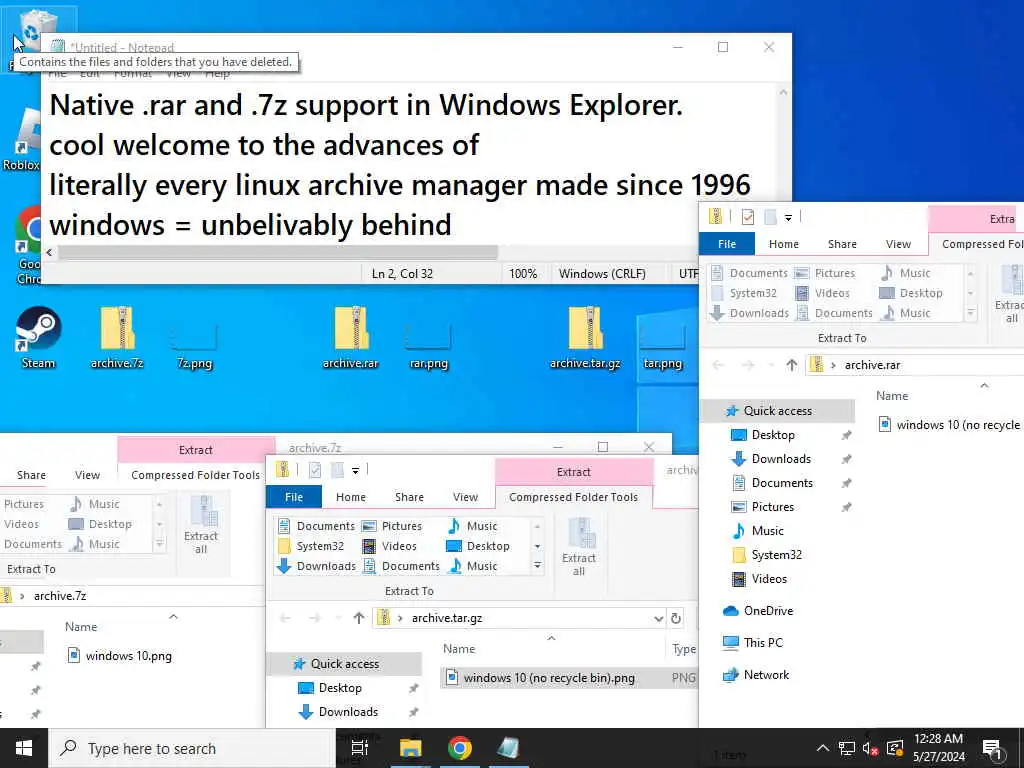Image resolution: width=1024 pixels, height=768 pixels.
Task: Select archive.7z file on the desktop
Action: 117,338
